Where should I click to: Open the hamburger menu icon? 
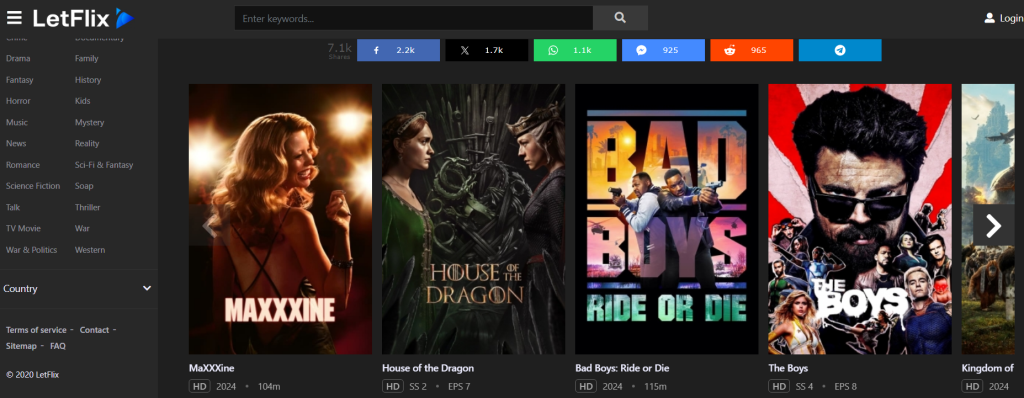(14, 18)
